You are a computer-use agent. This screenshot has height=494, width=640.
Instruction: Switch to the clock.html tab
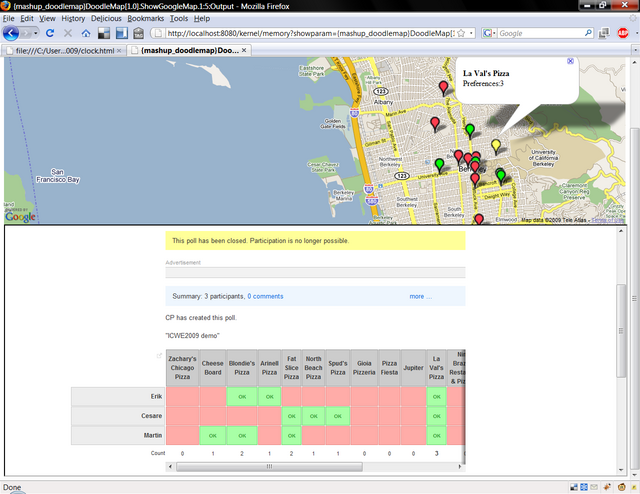tap(64, 51)
